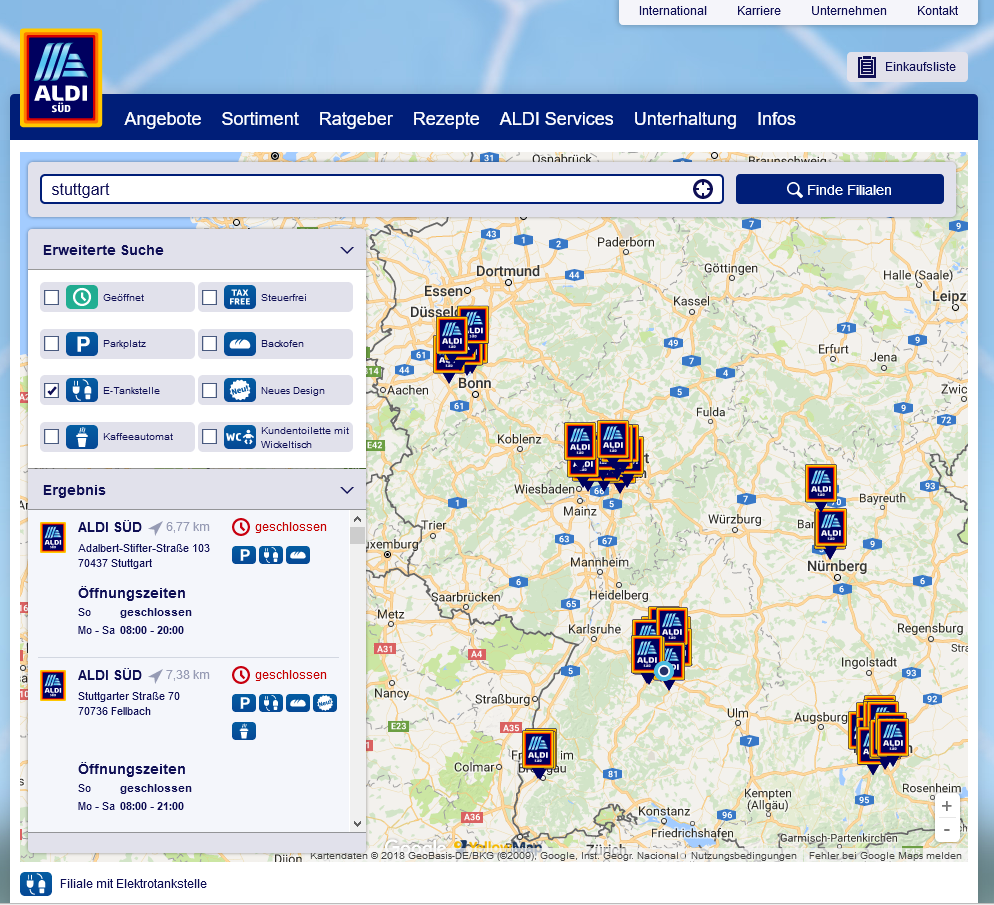This screenshot has width=994, height=905.
Task: Select the Stuttgarter Straße 70 address text
Action: coord(129,696)
